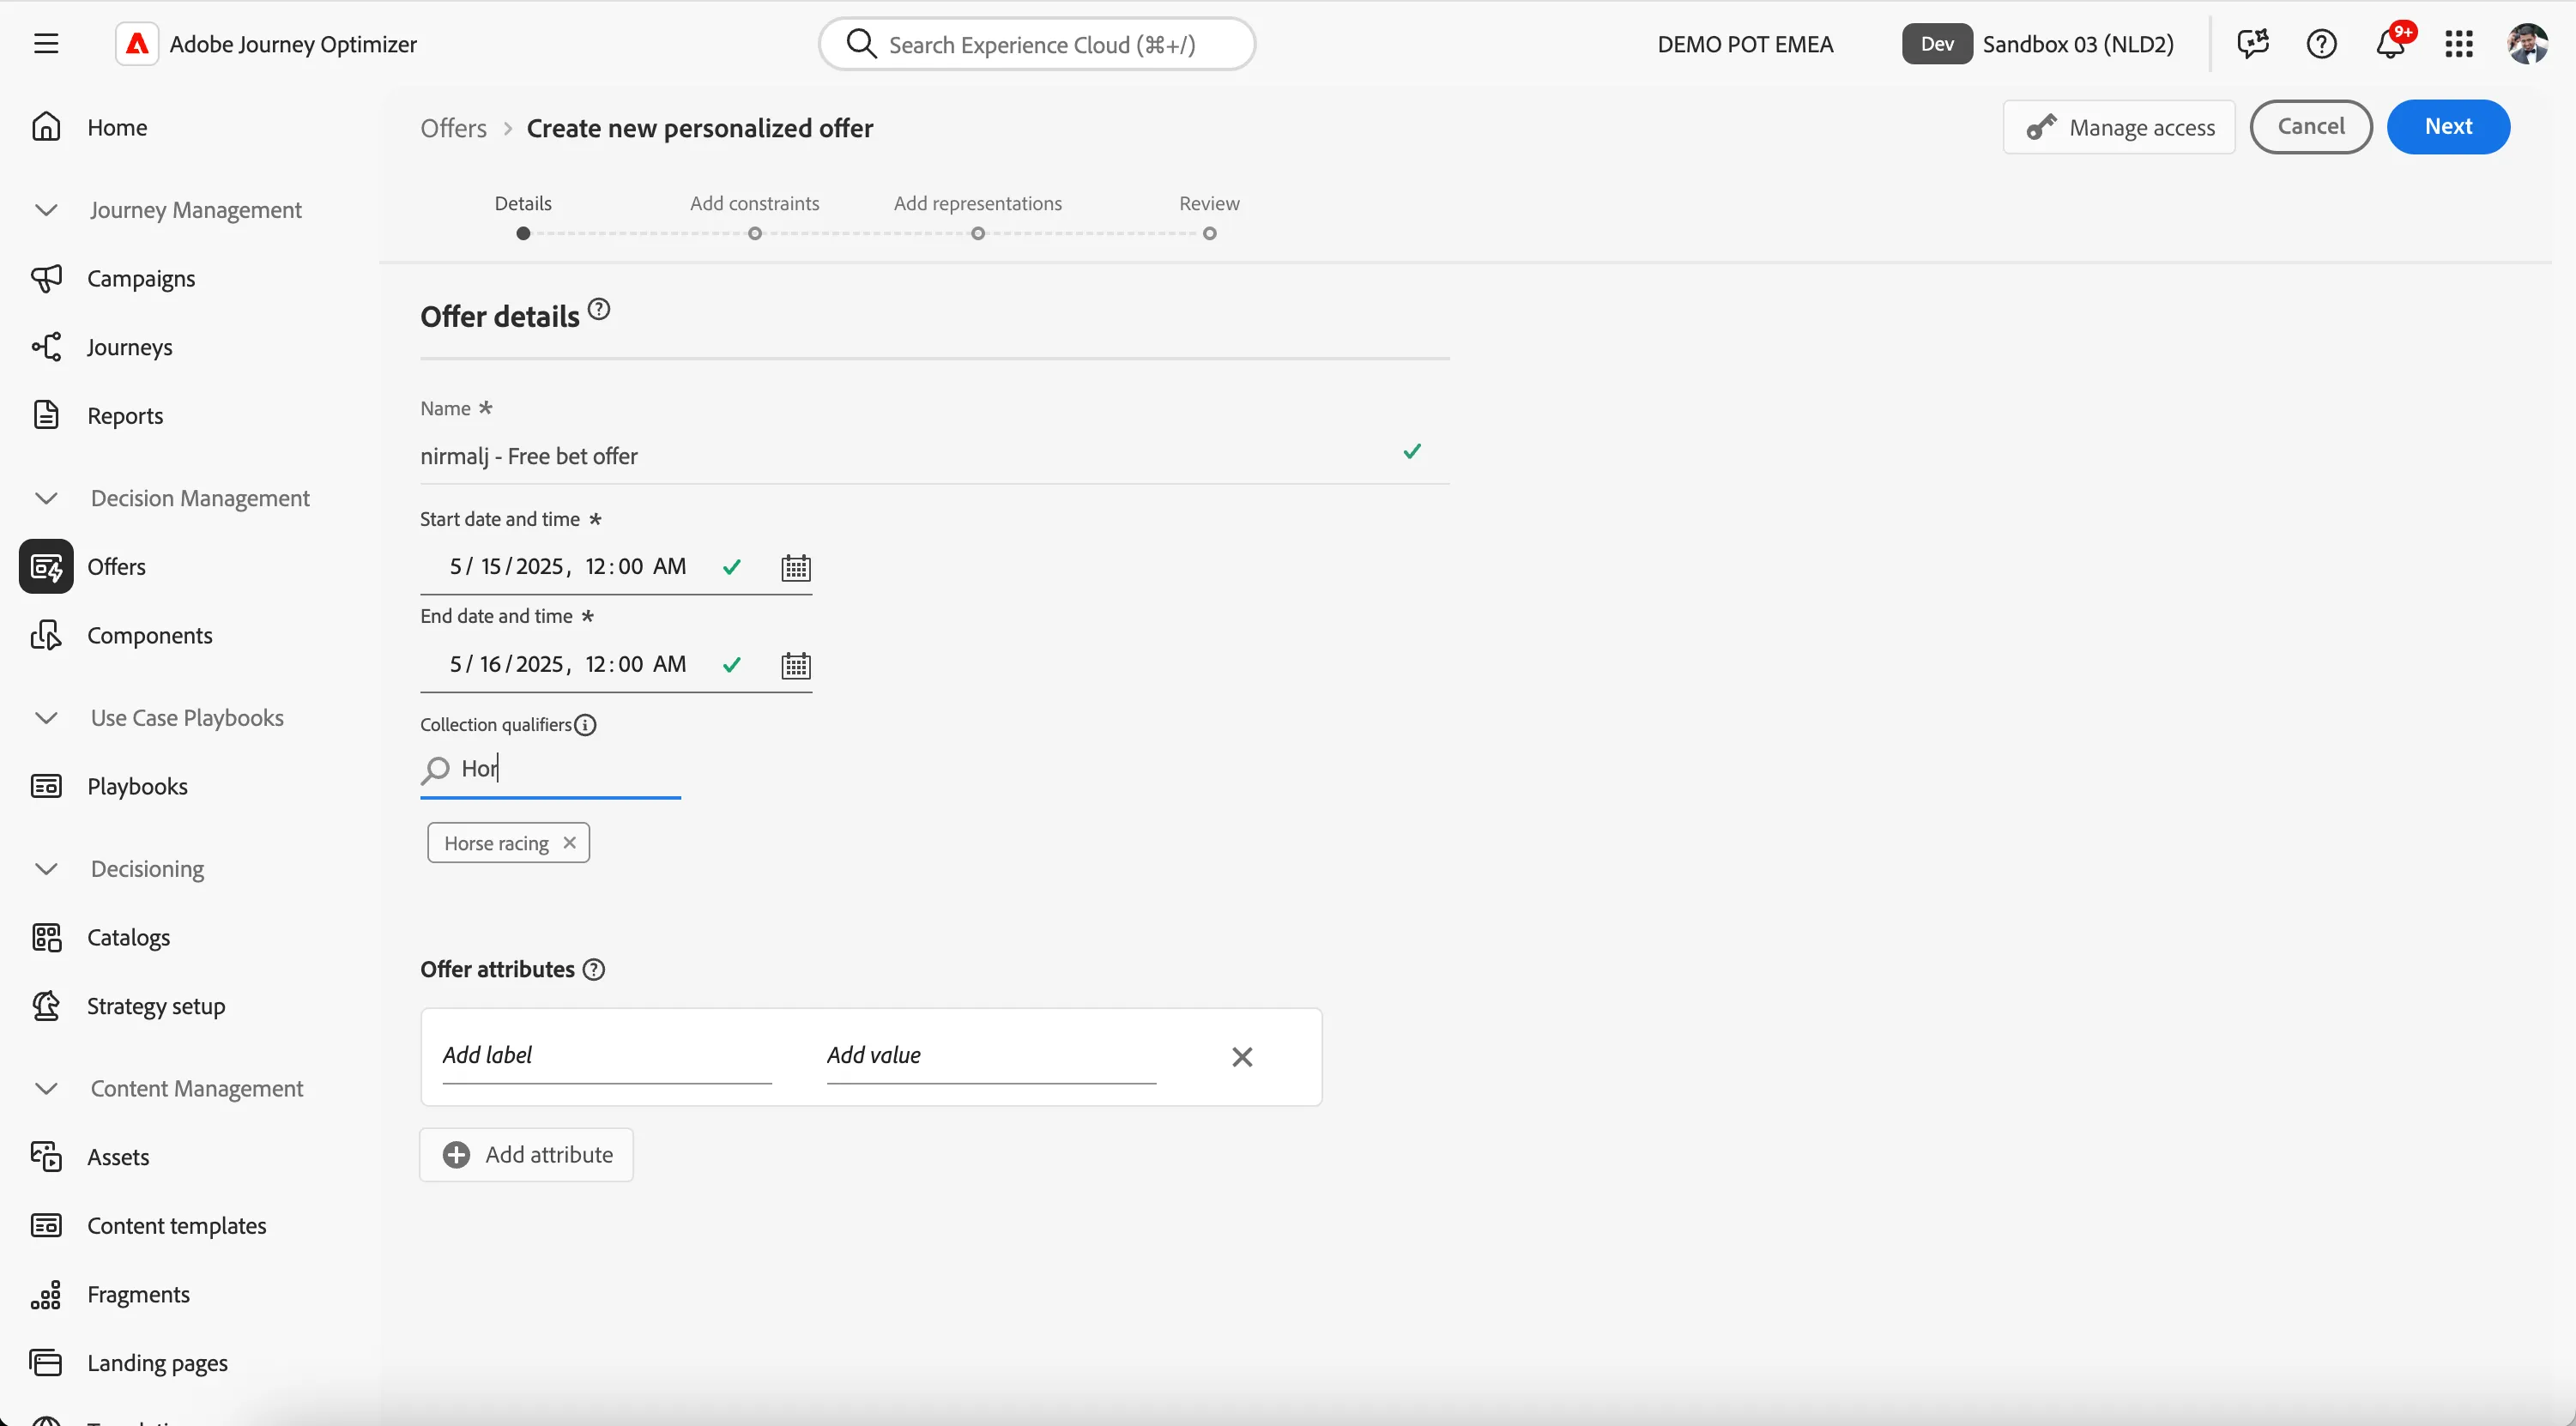This screenshot has width=2576, height=1426.
Task: Click the Offers breadcrumb link
Action: pyautogui.click(x=453, y=128)
